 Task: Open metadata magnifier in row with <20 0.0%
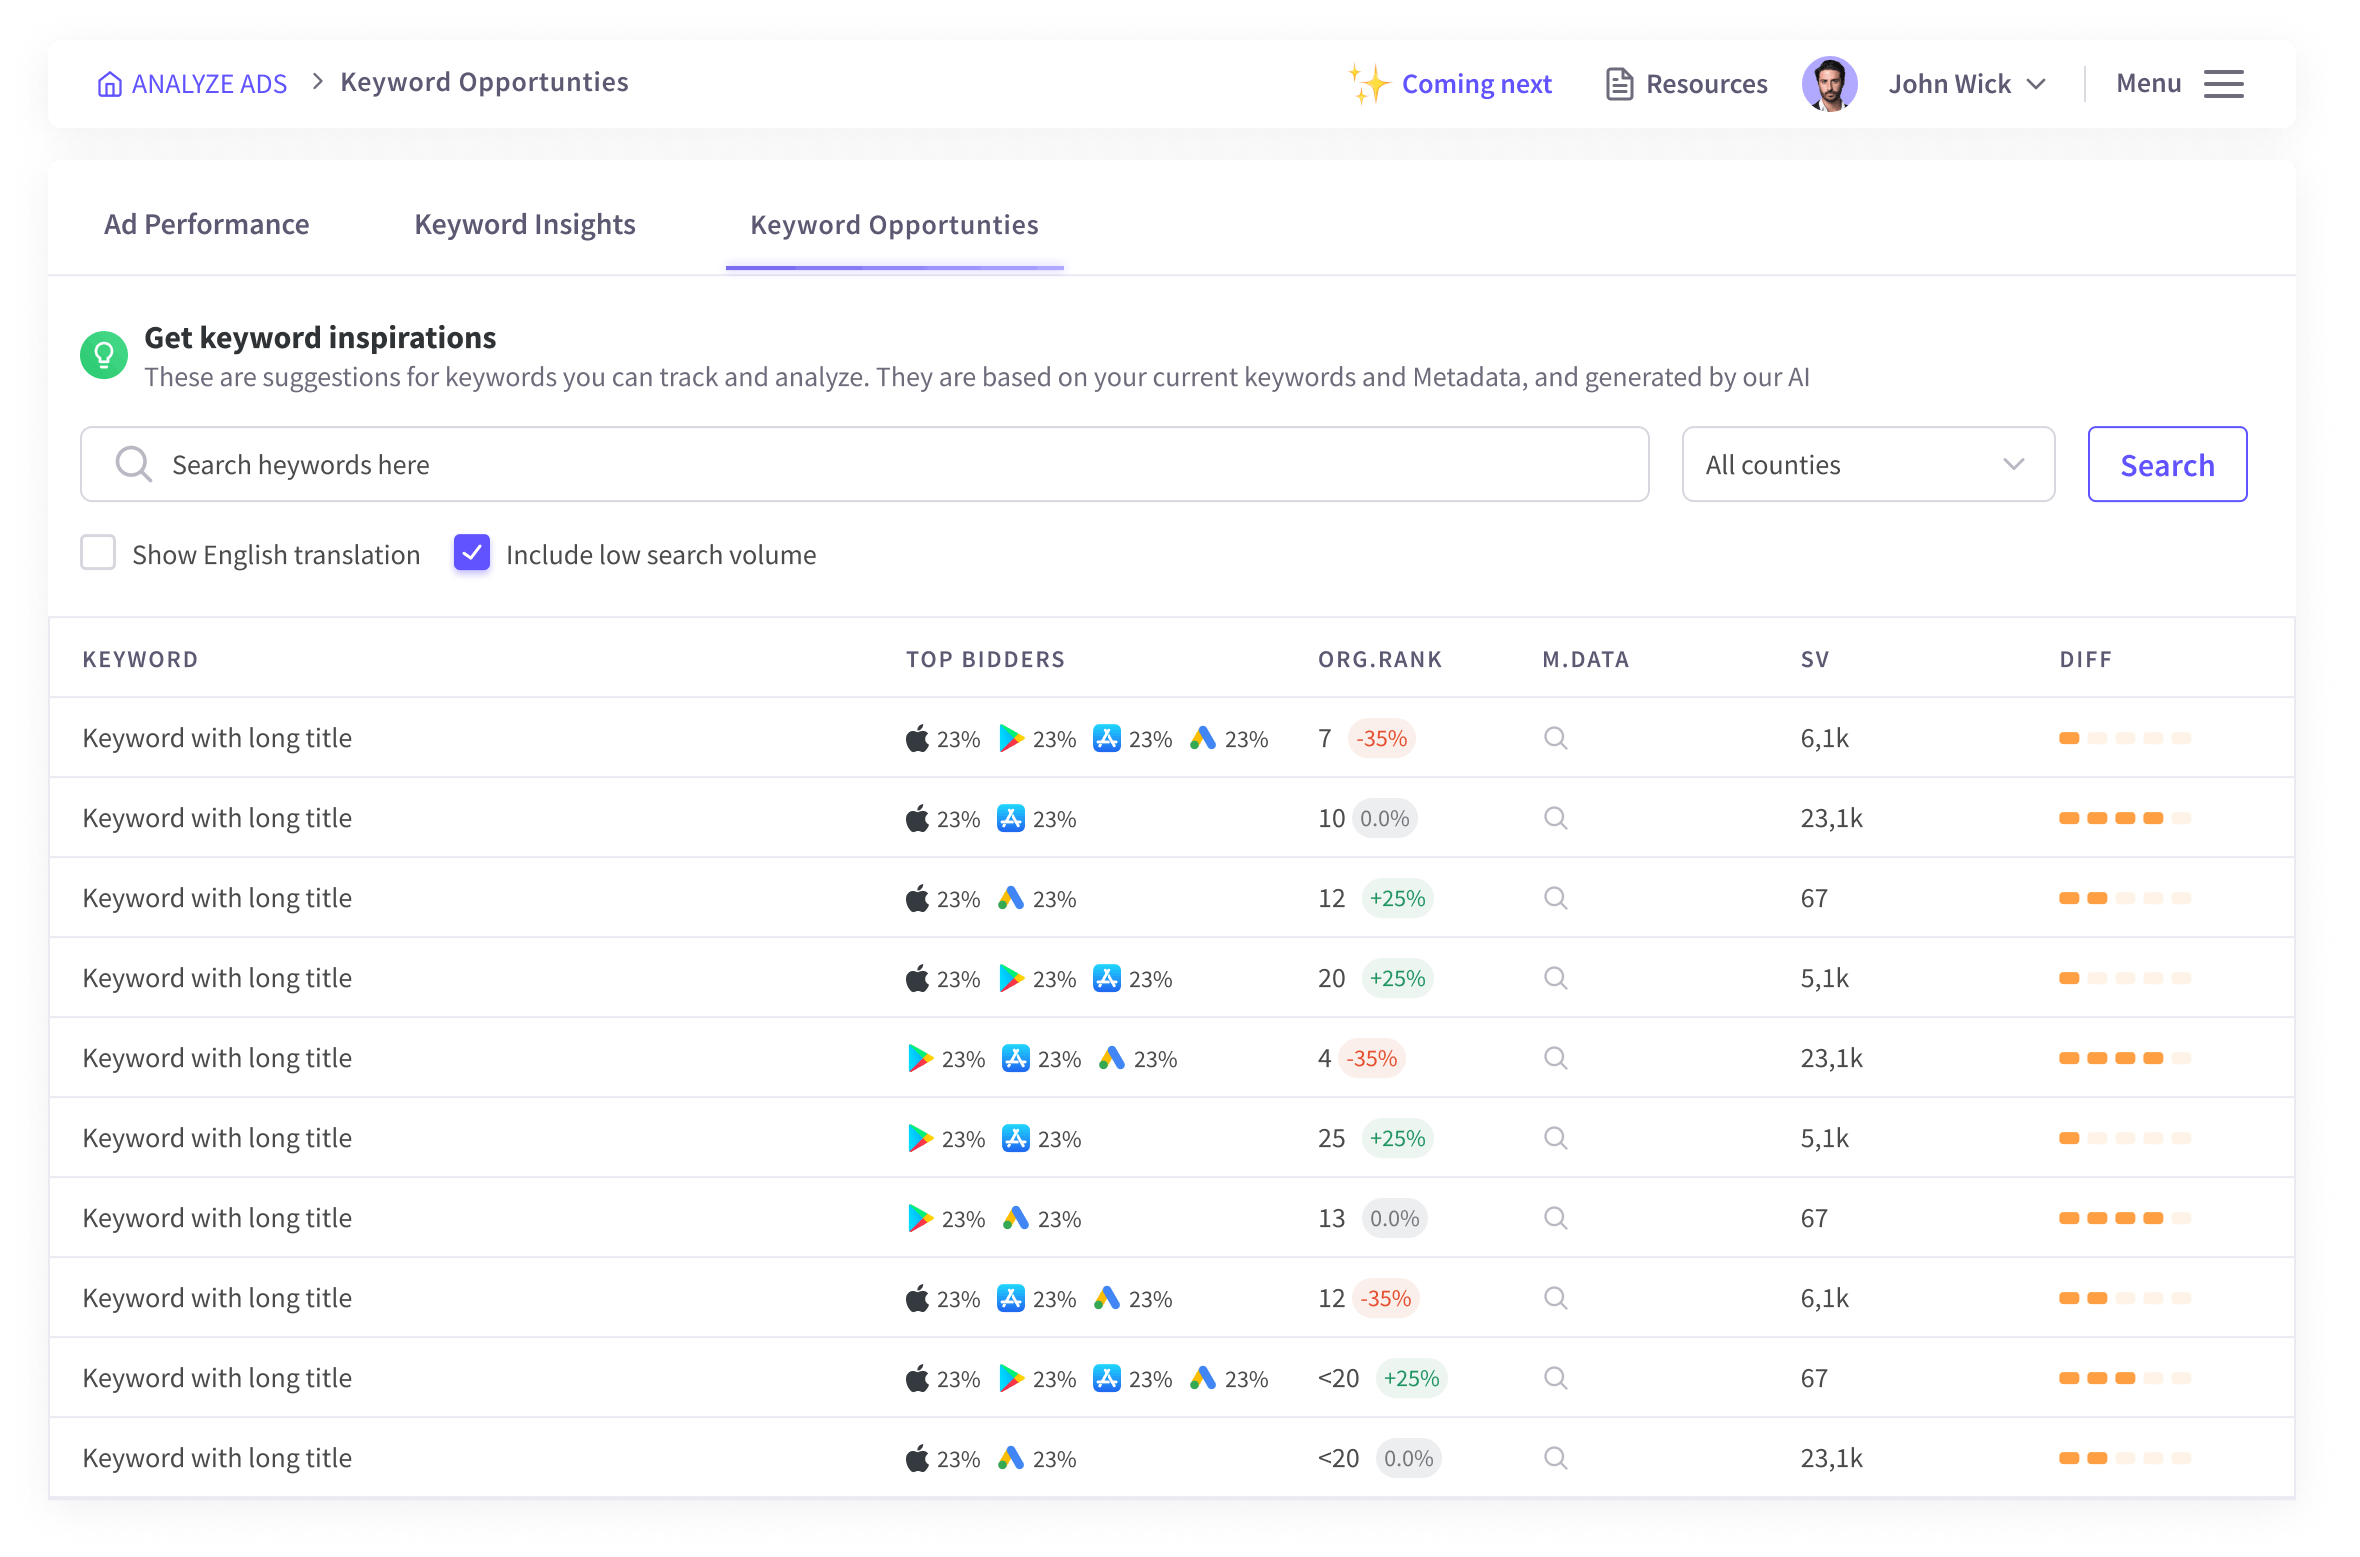coord(1555,1458)
